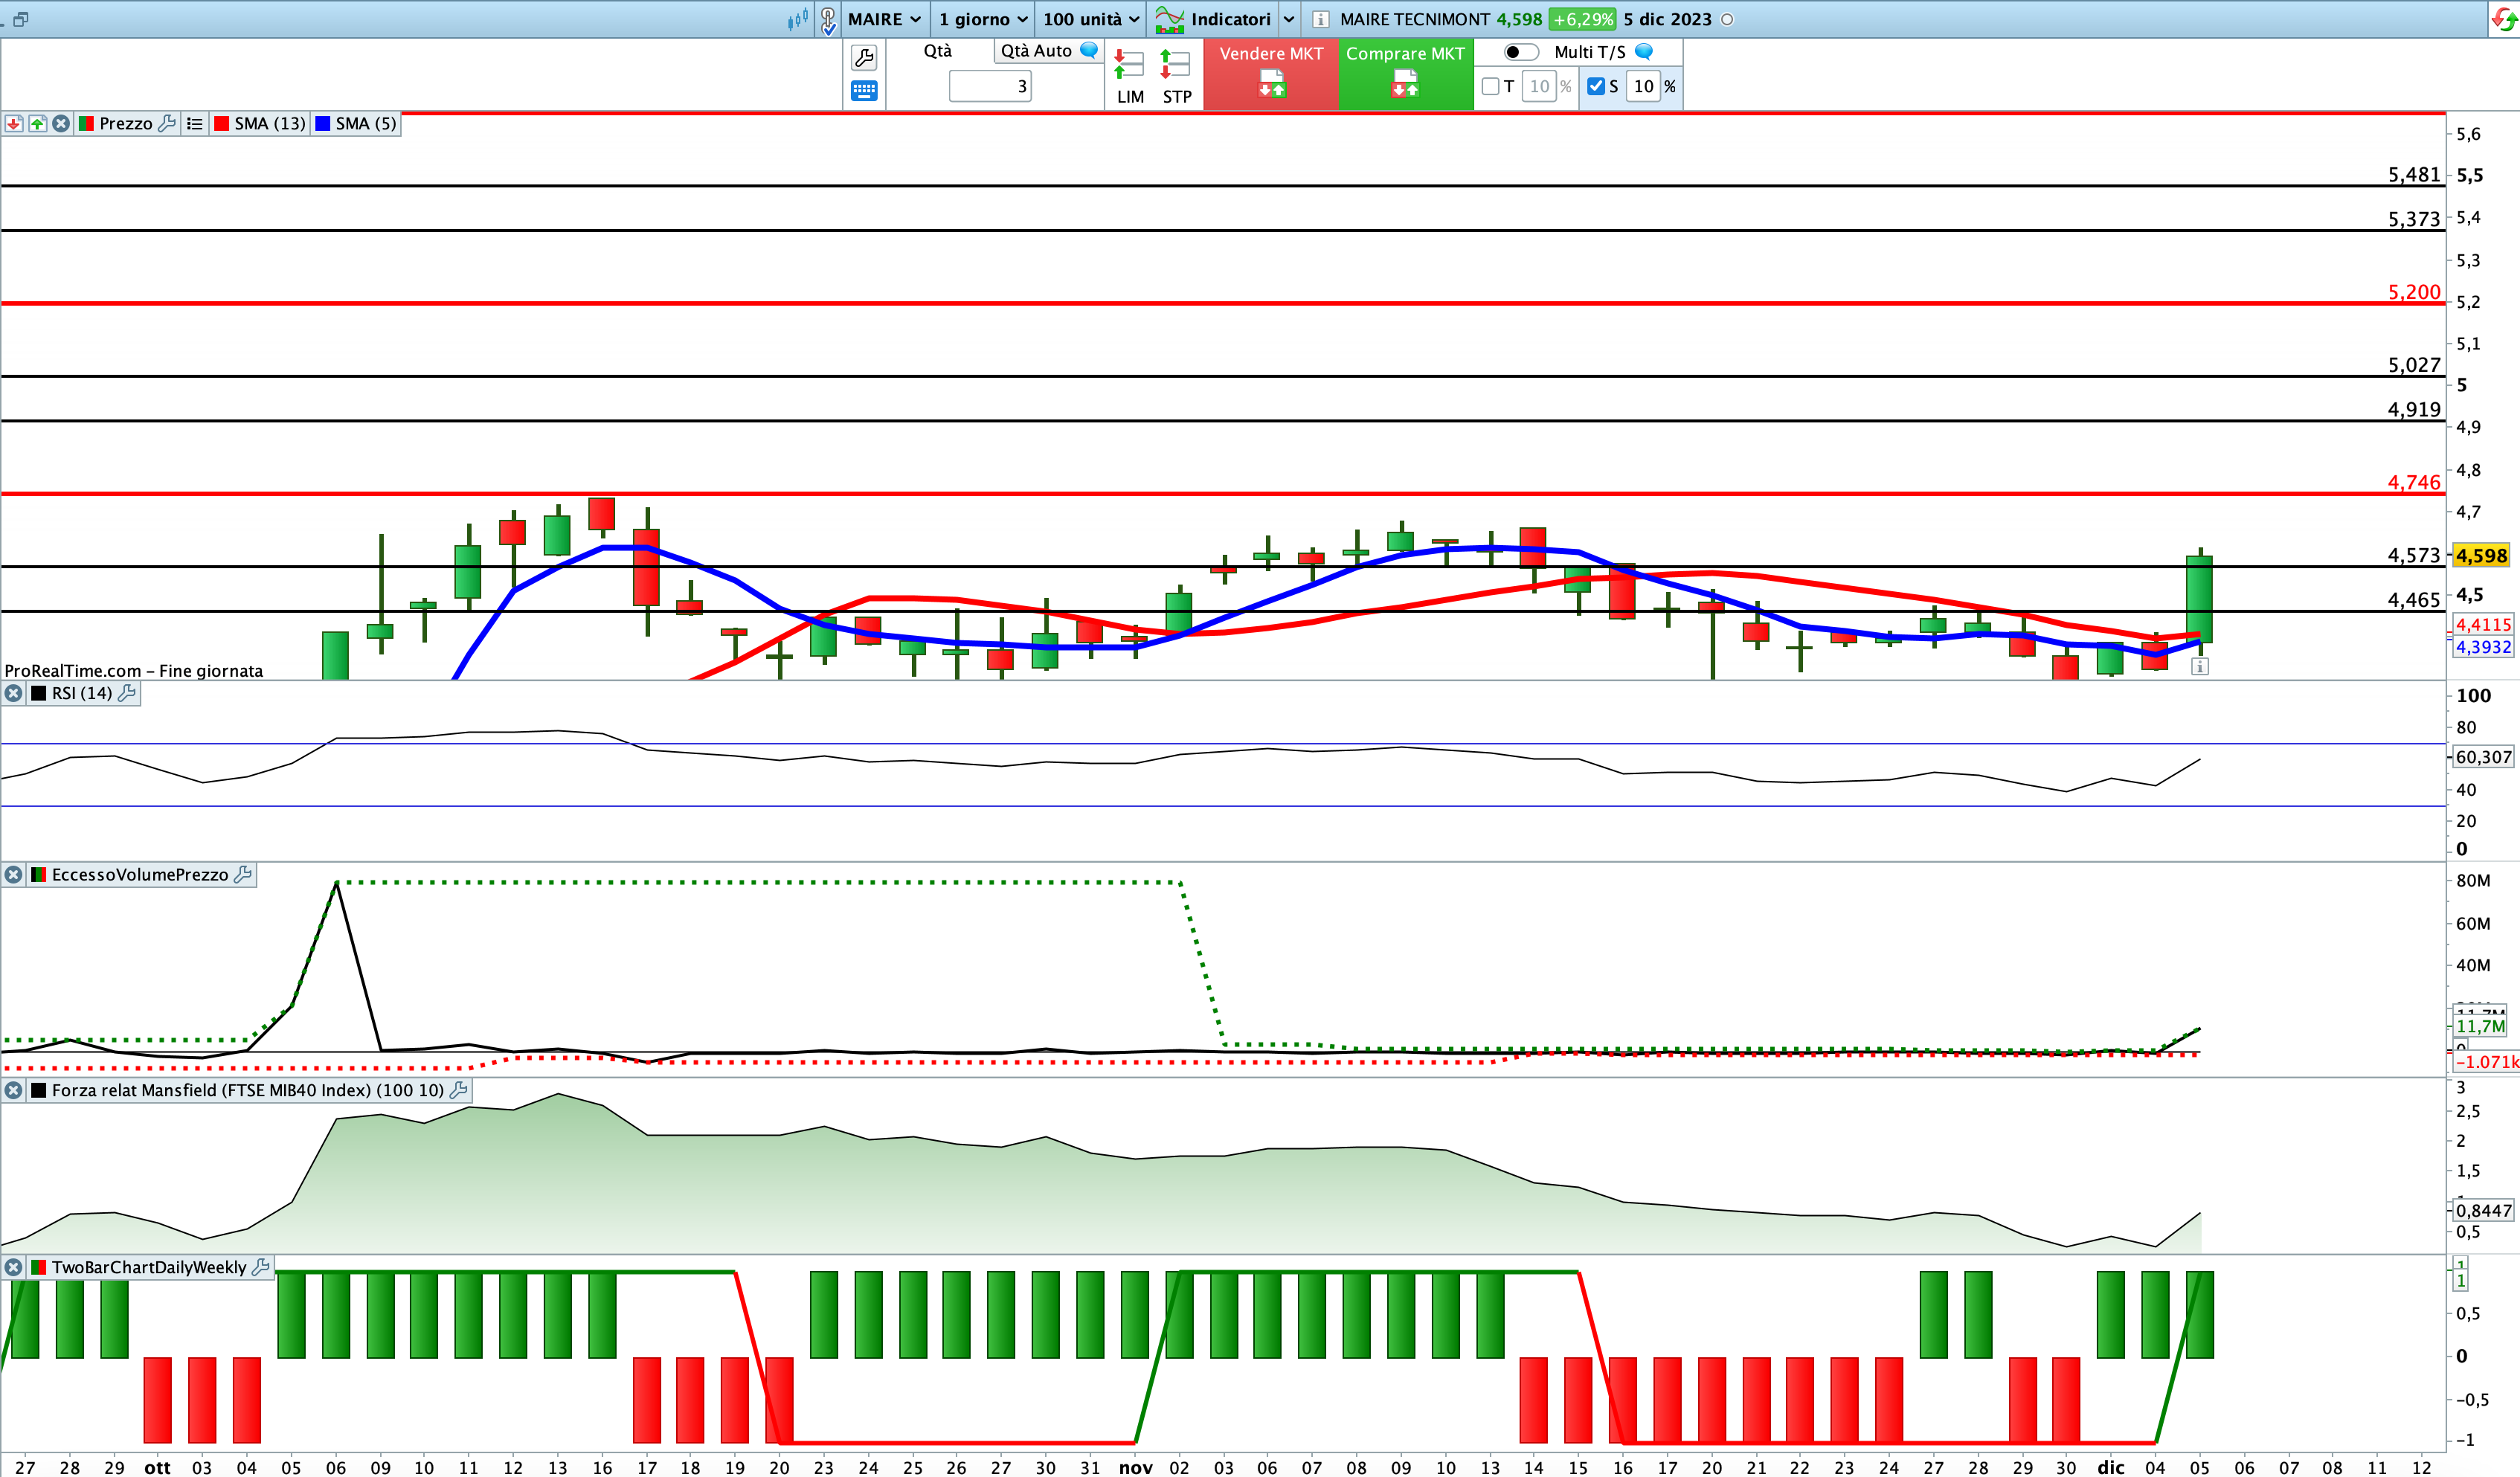Click the green-red Prezzo color swatch
The width and height of the screenshot is (2520, 1477).
[x=86, y=123]
